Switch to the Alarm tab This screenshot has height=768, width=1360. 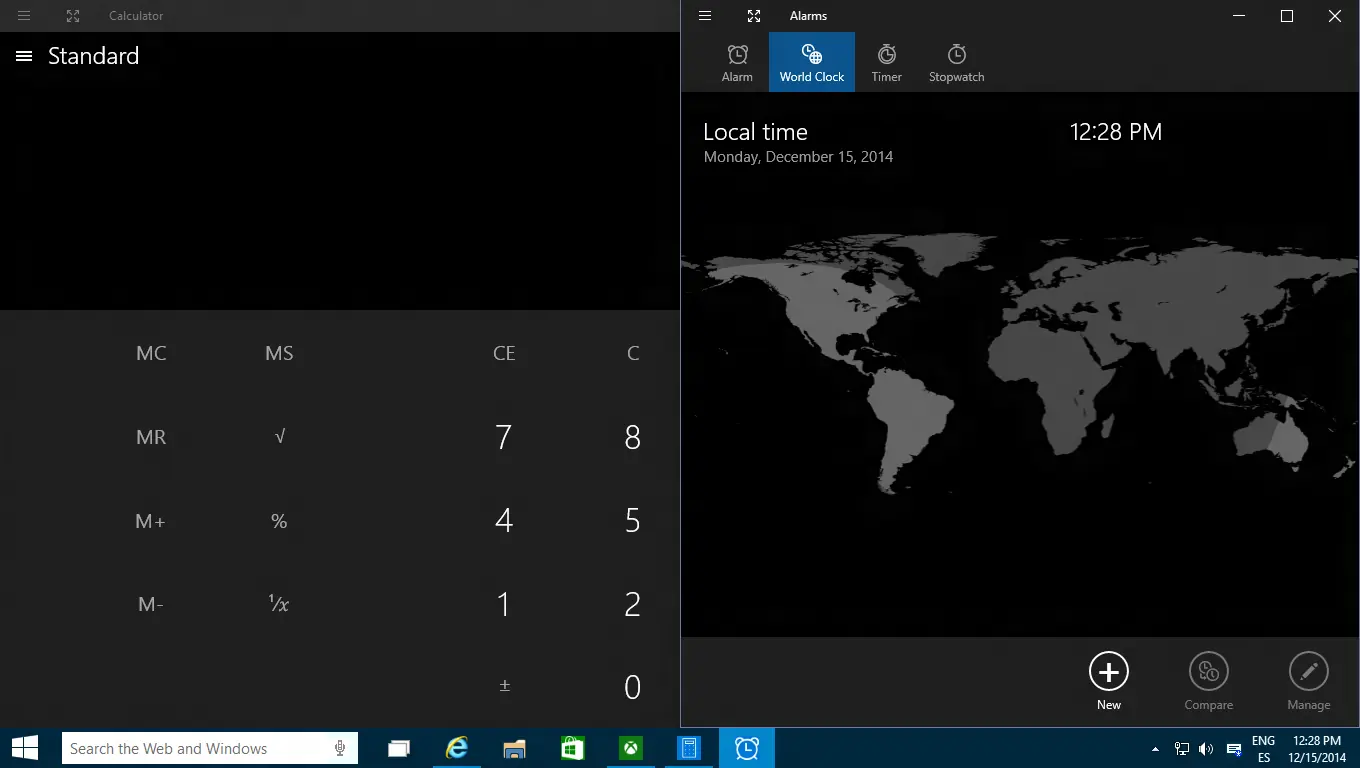(x=737, y=61)
